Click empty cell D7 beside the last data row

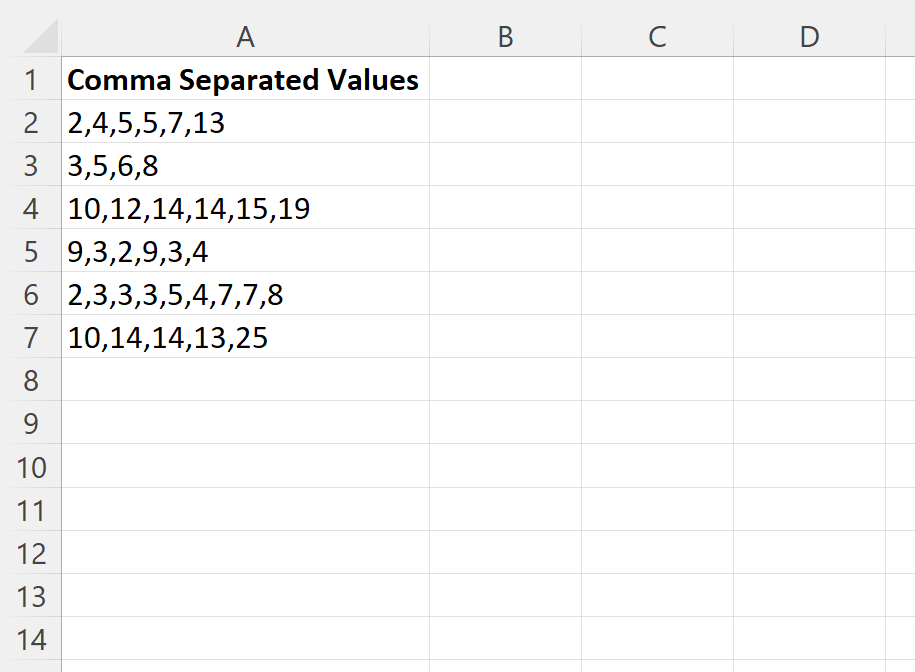(x=808, y=337)
